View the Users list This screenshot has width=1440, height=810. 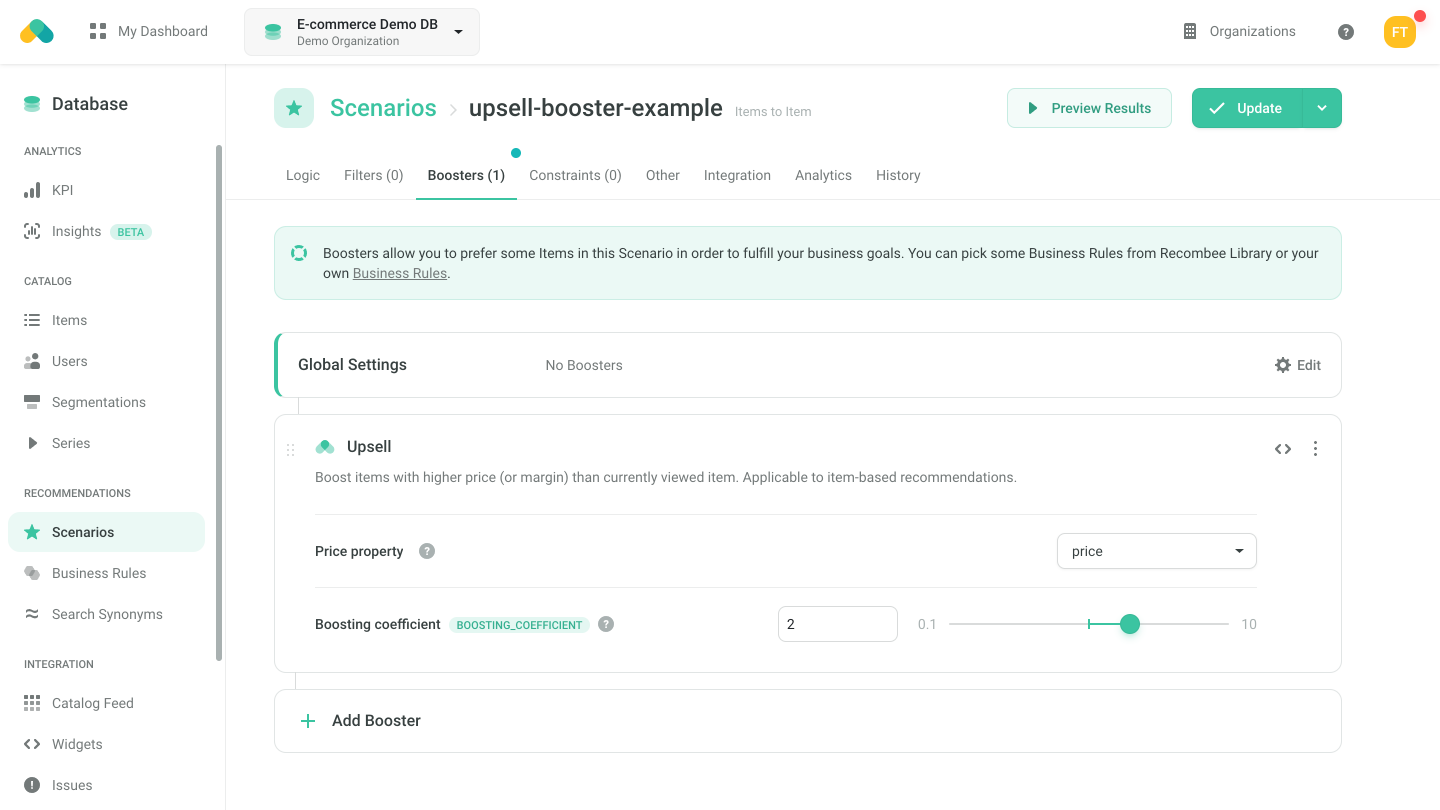pos(69,361)
